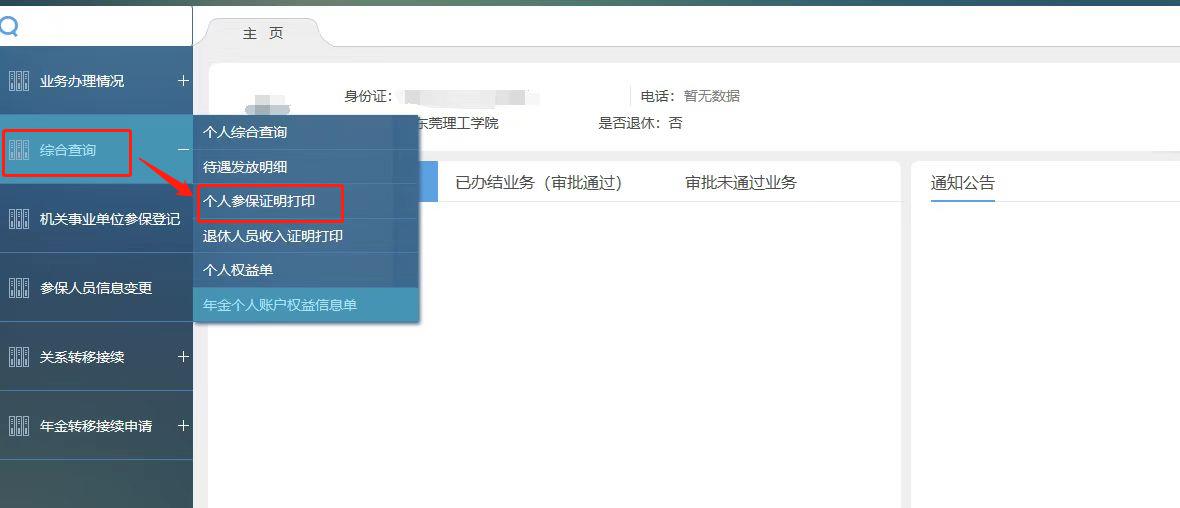This screenshot has width=1180, height=508.
Task: Click the icon beside 机关事业单位参保登记
Action: [x=18, y=219]
